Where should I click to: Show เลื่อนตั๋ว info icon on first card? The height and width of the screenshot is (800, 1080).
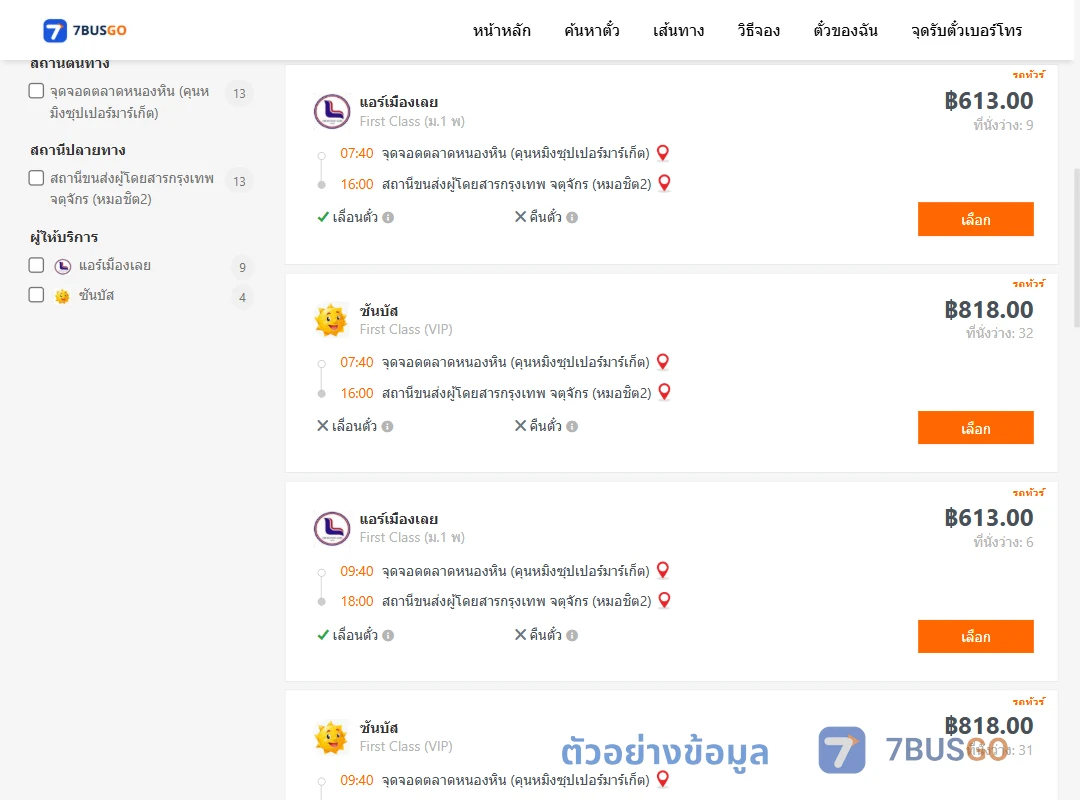388,218
